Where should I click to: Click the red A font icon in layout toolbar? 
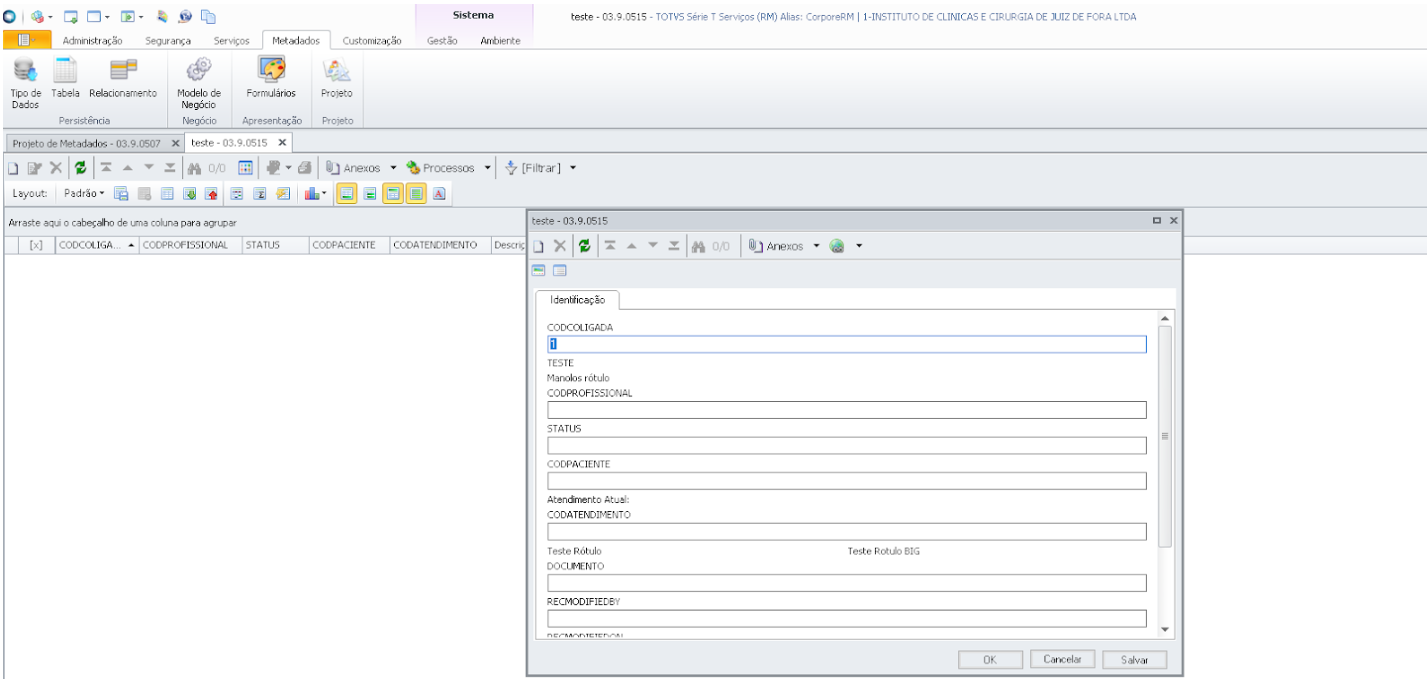439,192
